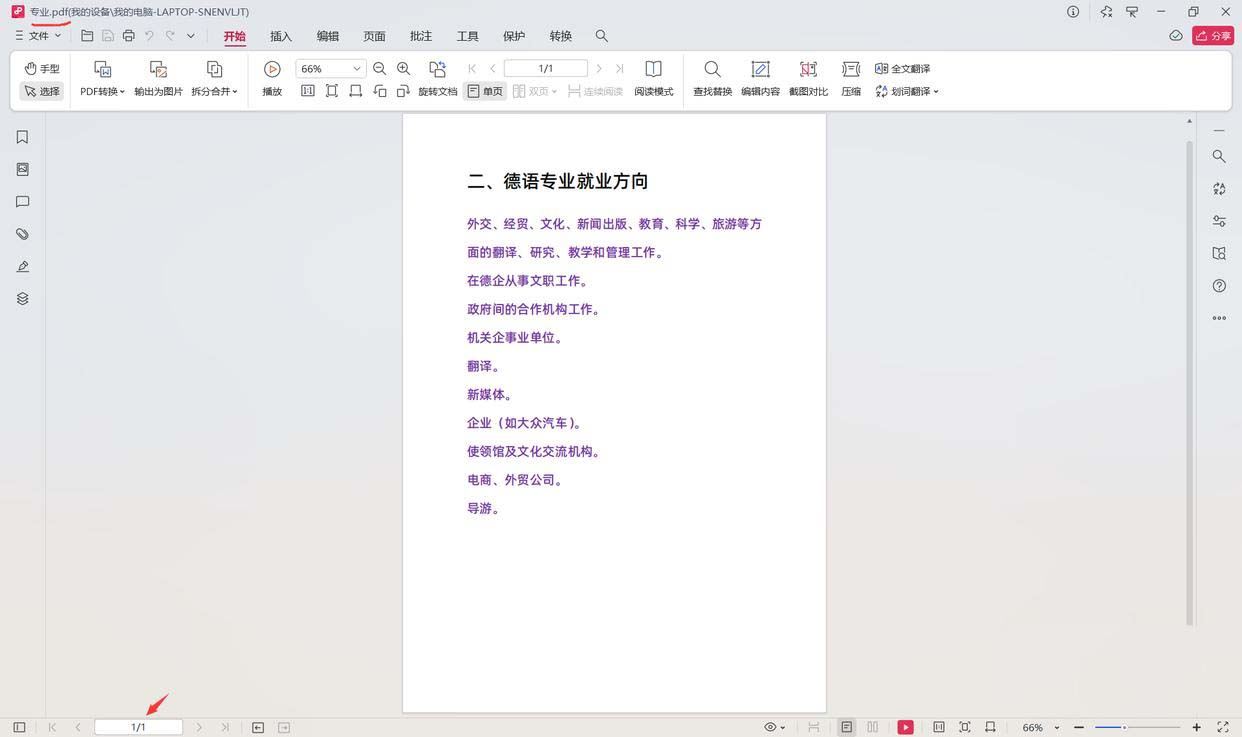Screen dimensions: 1242x737
Task: Click the bottom page number field
Action: [138, 727]
